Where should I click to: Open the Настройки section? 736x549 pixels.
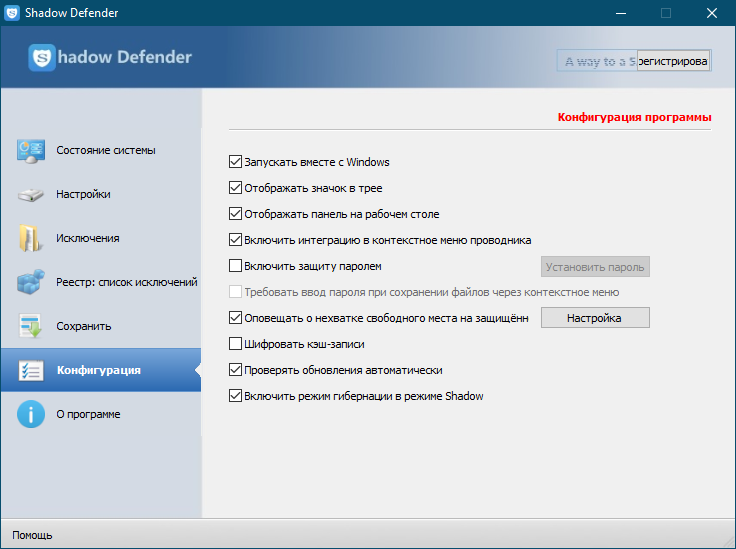tap(101, 194)
